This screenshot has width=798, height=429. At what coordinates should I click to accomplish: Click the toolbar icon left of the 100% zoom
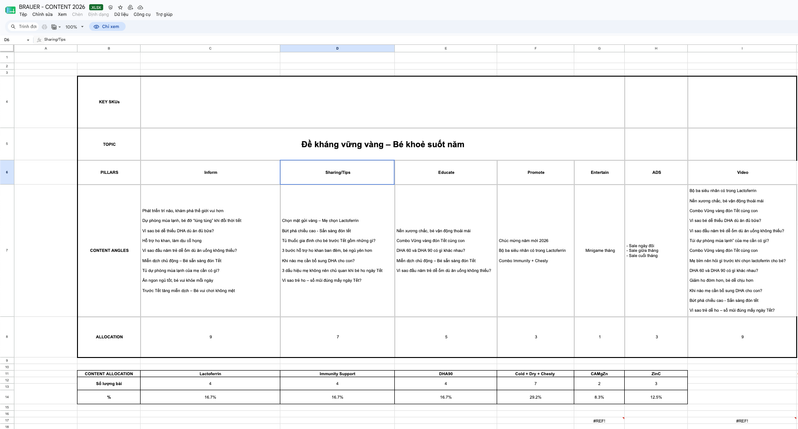[55, 26]
